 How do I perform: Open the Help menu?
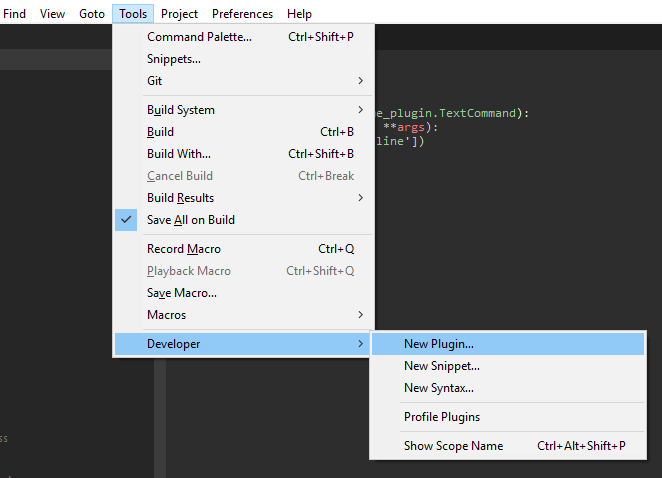(x=299, y=14)
